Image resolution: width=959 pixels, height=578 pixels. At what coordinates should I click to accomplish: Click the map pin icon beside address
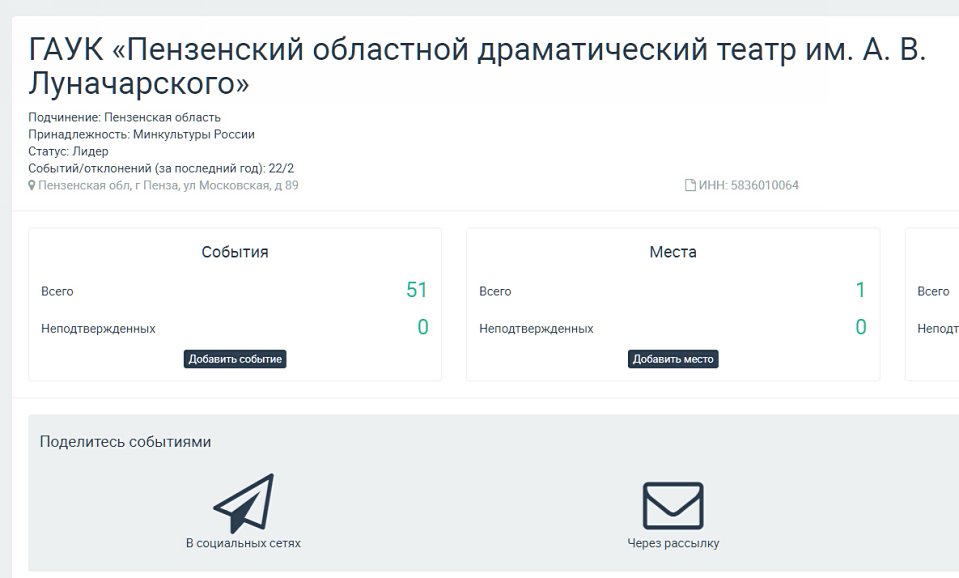click(32, 185)
